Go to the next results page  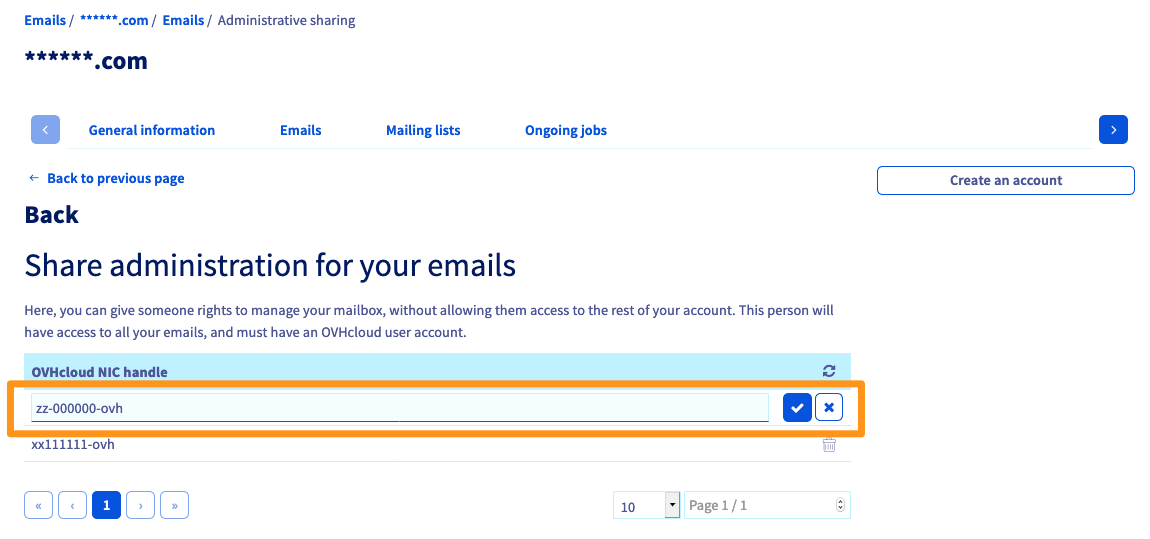(140, 506)
